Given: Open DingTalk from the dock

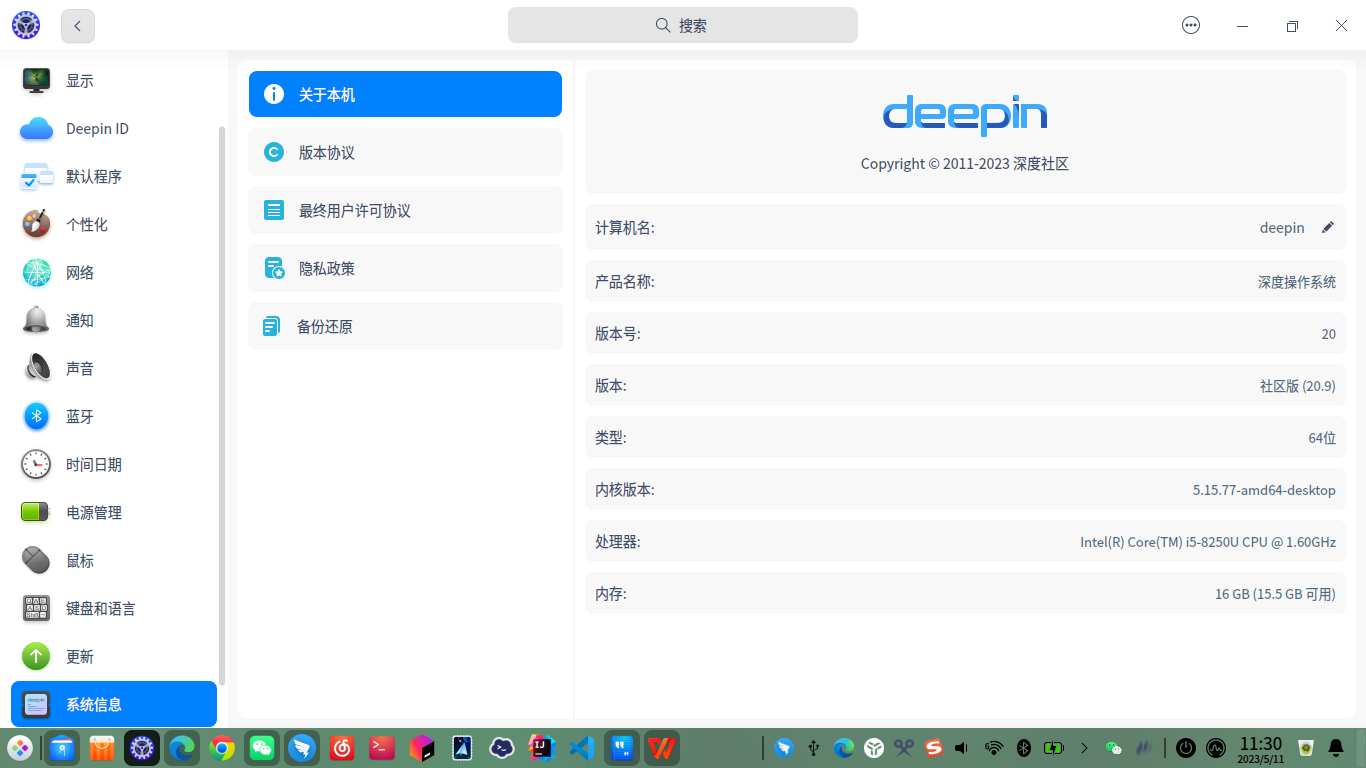Looking at the screenshot, I should (302, 747).
